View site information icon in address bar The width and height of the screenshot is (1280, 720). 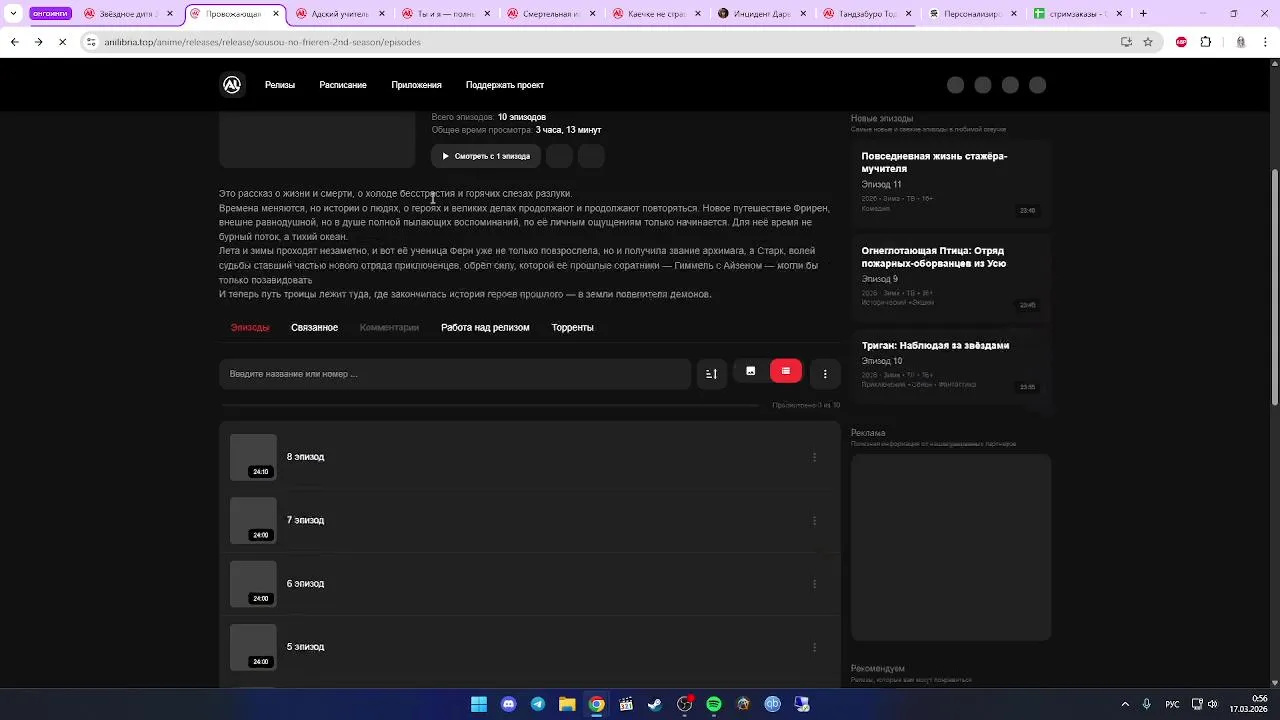91,42
